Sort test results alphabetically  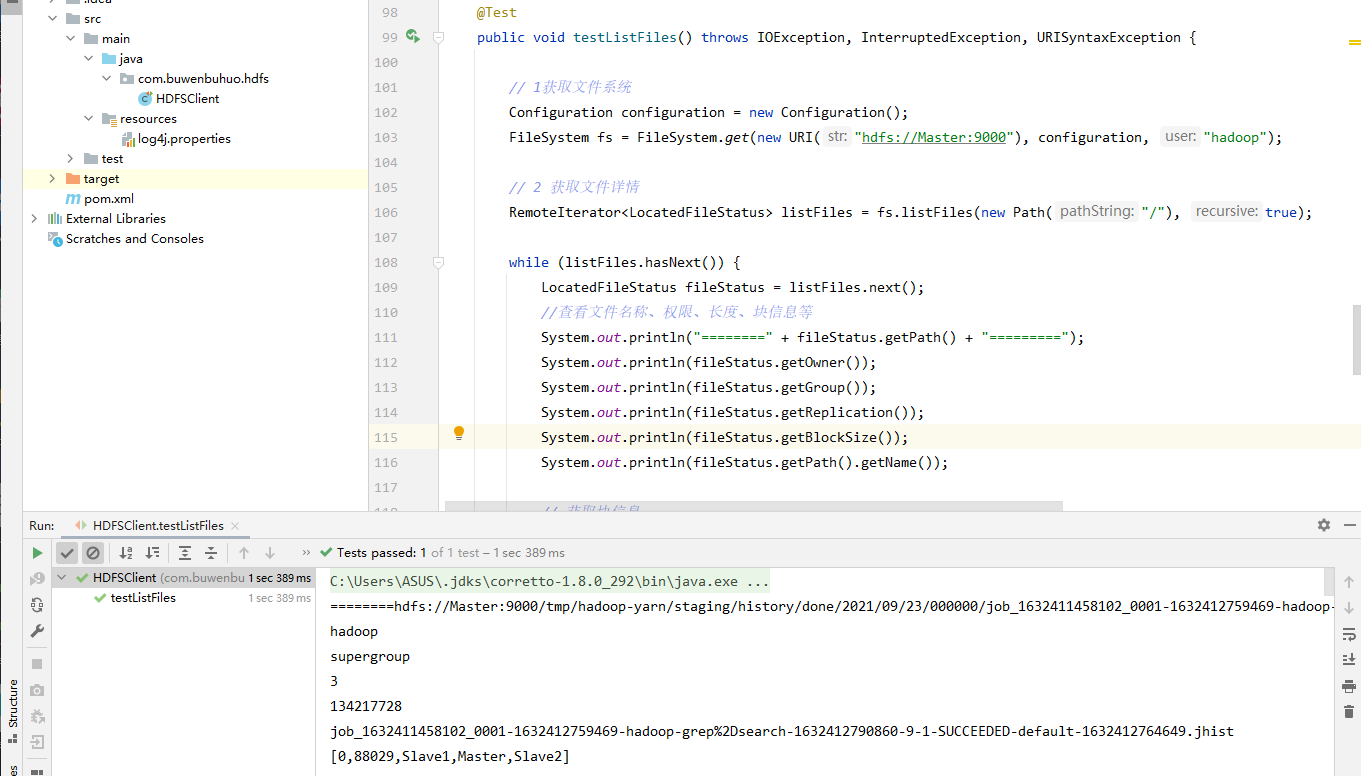[x=126, y=552]
